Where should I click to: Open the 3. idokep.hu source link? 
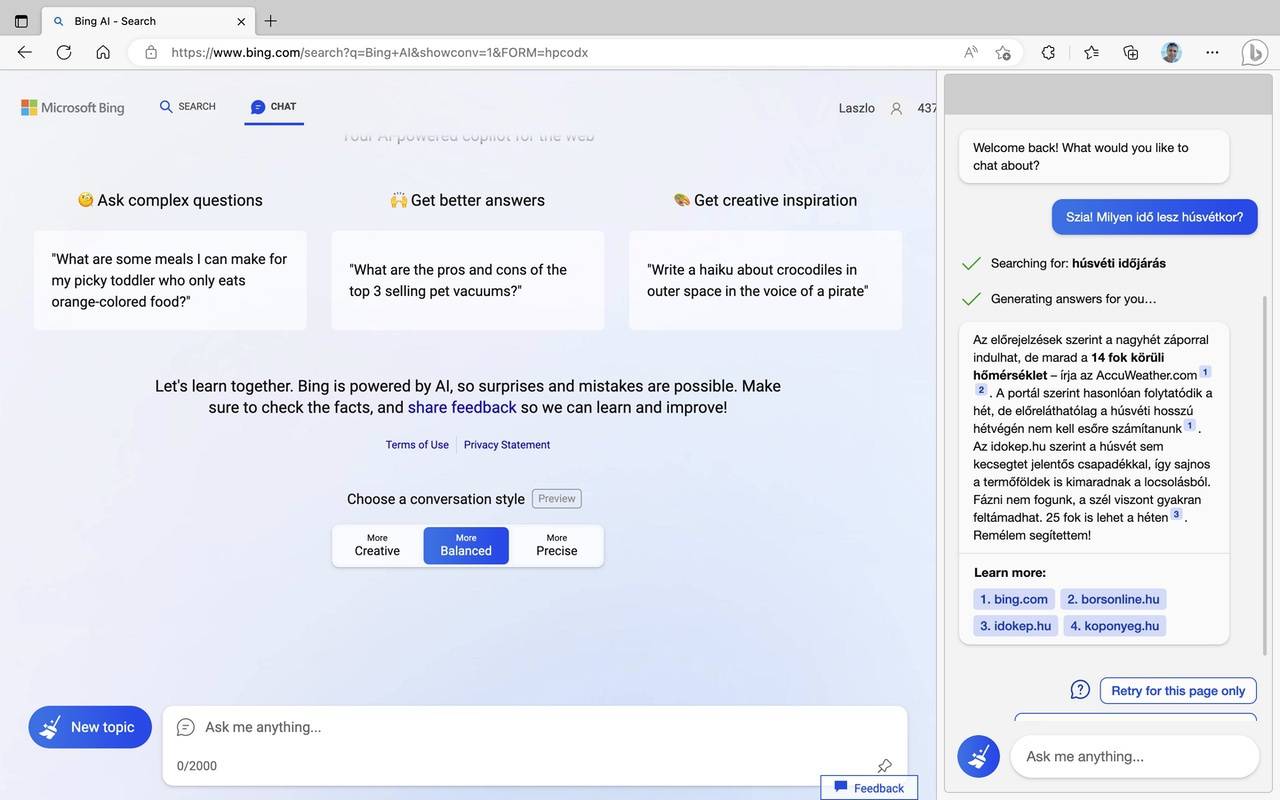(1016, 626)
